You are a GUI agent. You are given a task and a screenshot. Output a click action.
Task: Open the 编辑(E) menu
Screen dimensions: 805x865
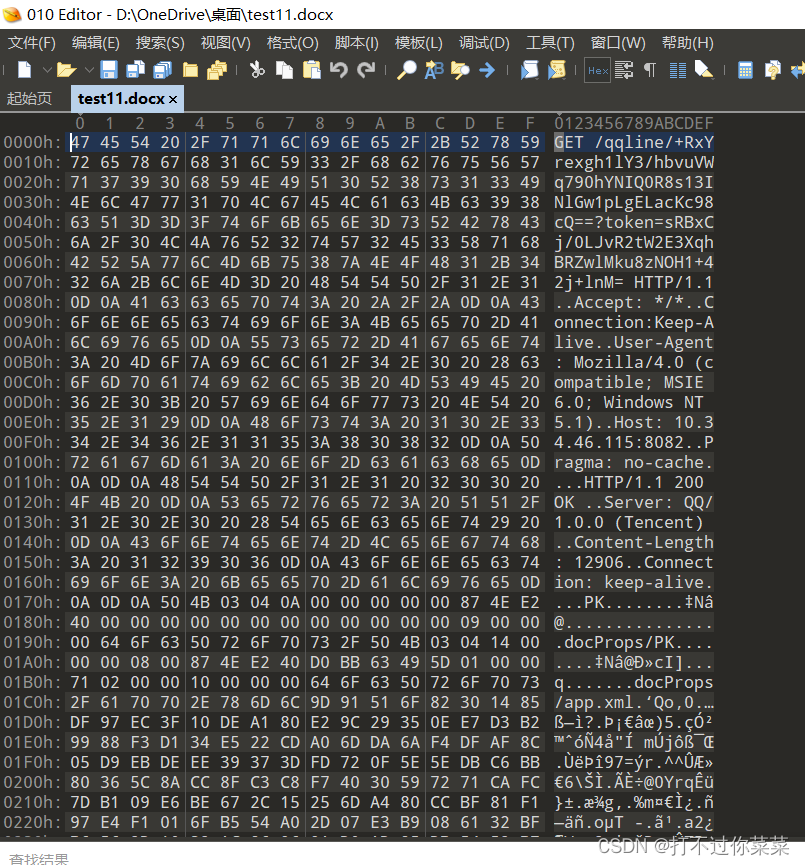[x=95, y=42]
